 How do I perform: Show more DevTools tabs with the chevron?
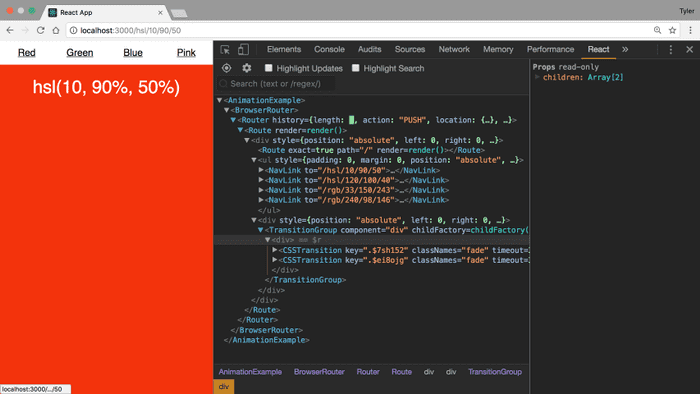[625, 50]
